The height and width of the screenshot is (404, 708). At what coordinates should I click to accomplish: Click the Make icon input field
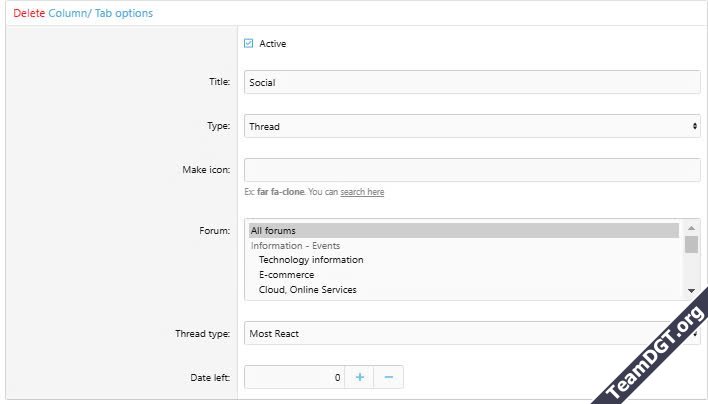pyautogui.click(x=472, y=170)
